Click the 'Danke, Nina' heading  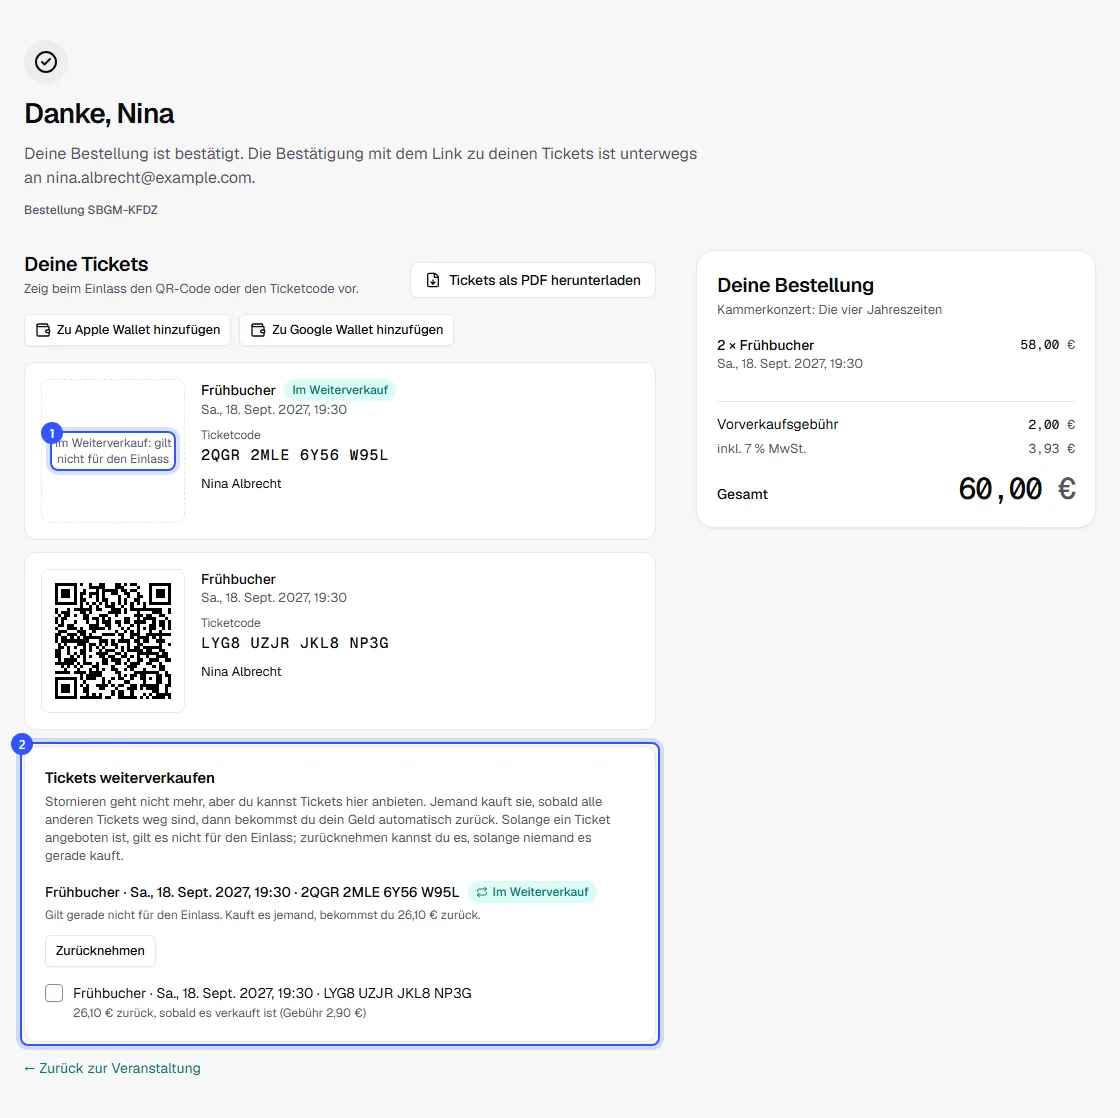click(x=99, y=114)
